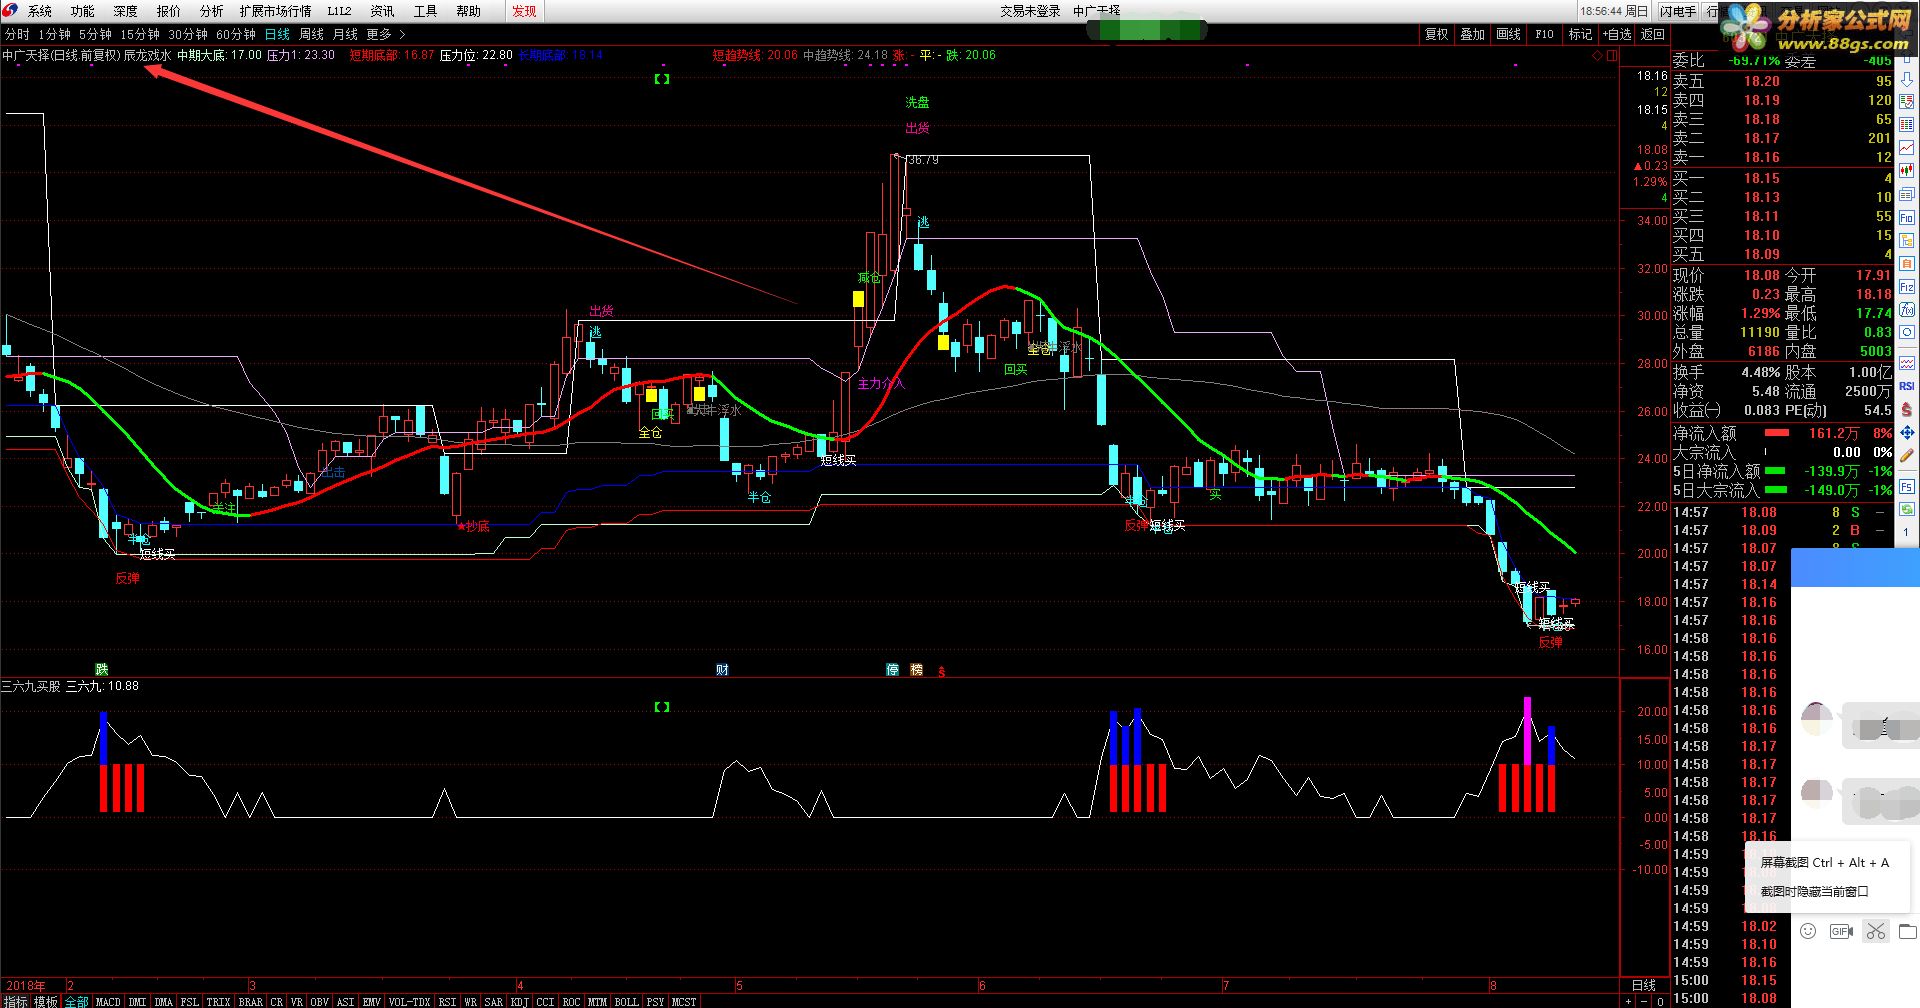Switch to 5分钟 period

click(95, 34)
